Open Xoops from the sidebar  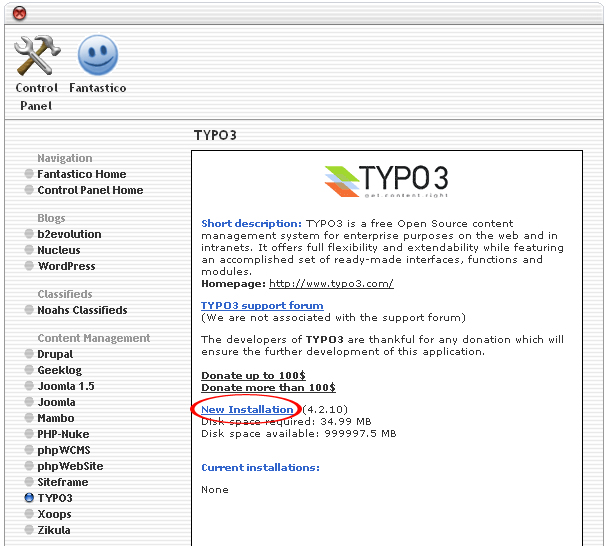coord(54,514)
